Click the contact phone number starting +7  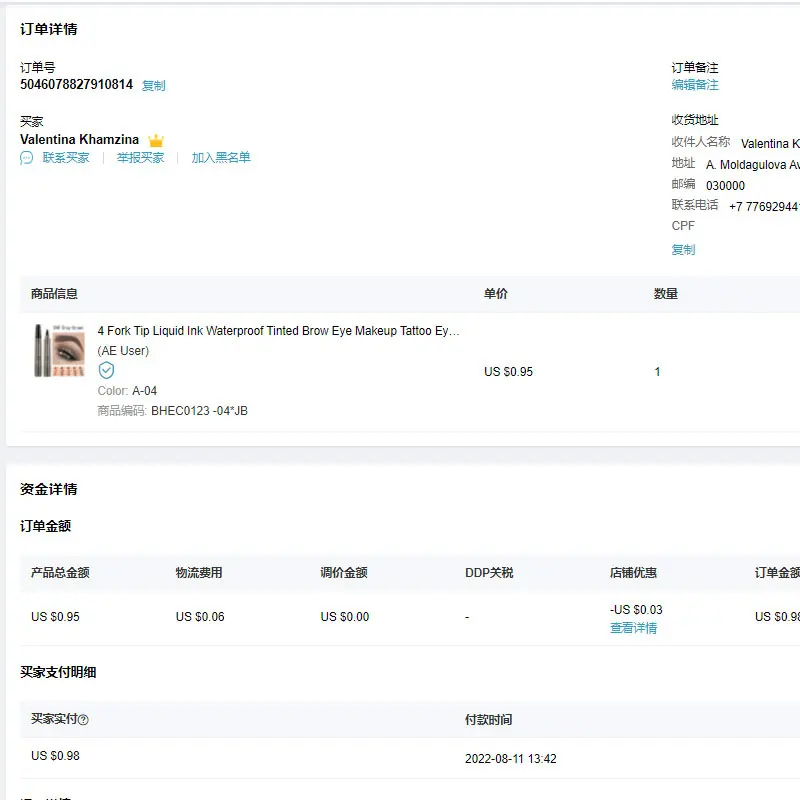[x=763, y=207]
